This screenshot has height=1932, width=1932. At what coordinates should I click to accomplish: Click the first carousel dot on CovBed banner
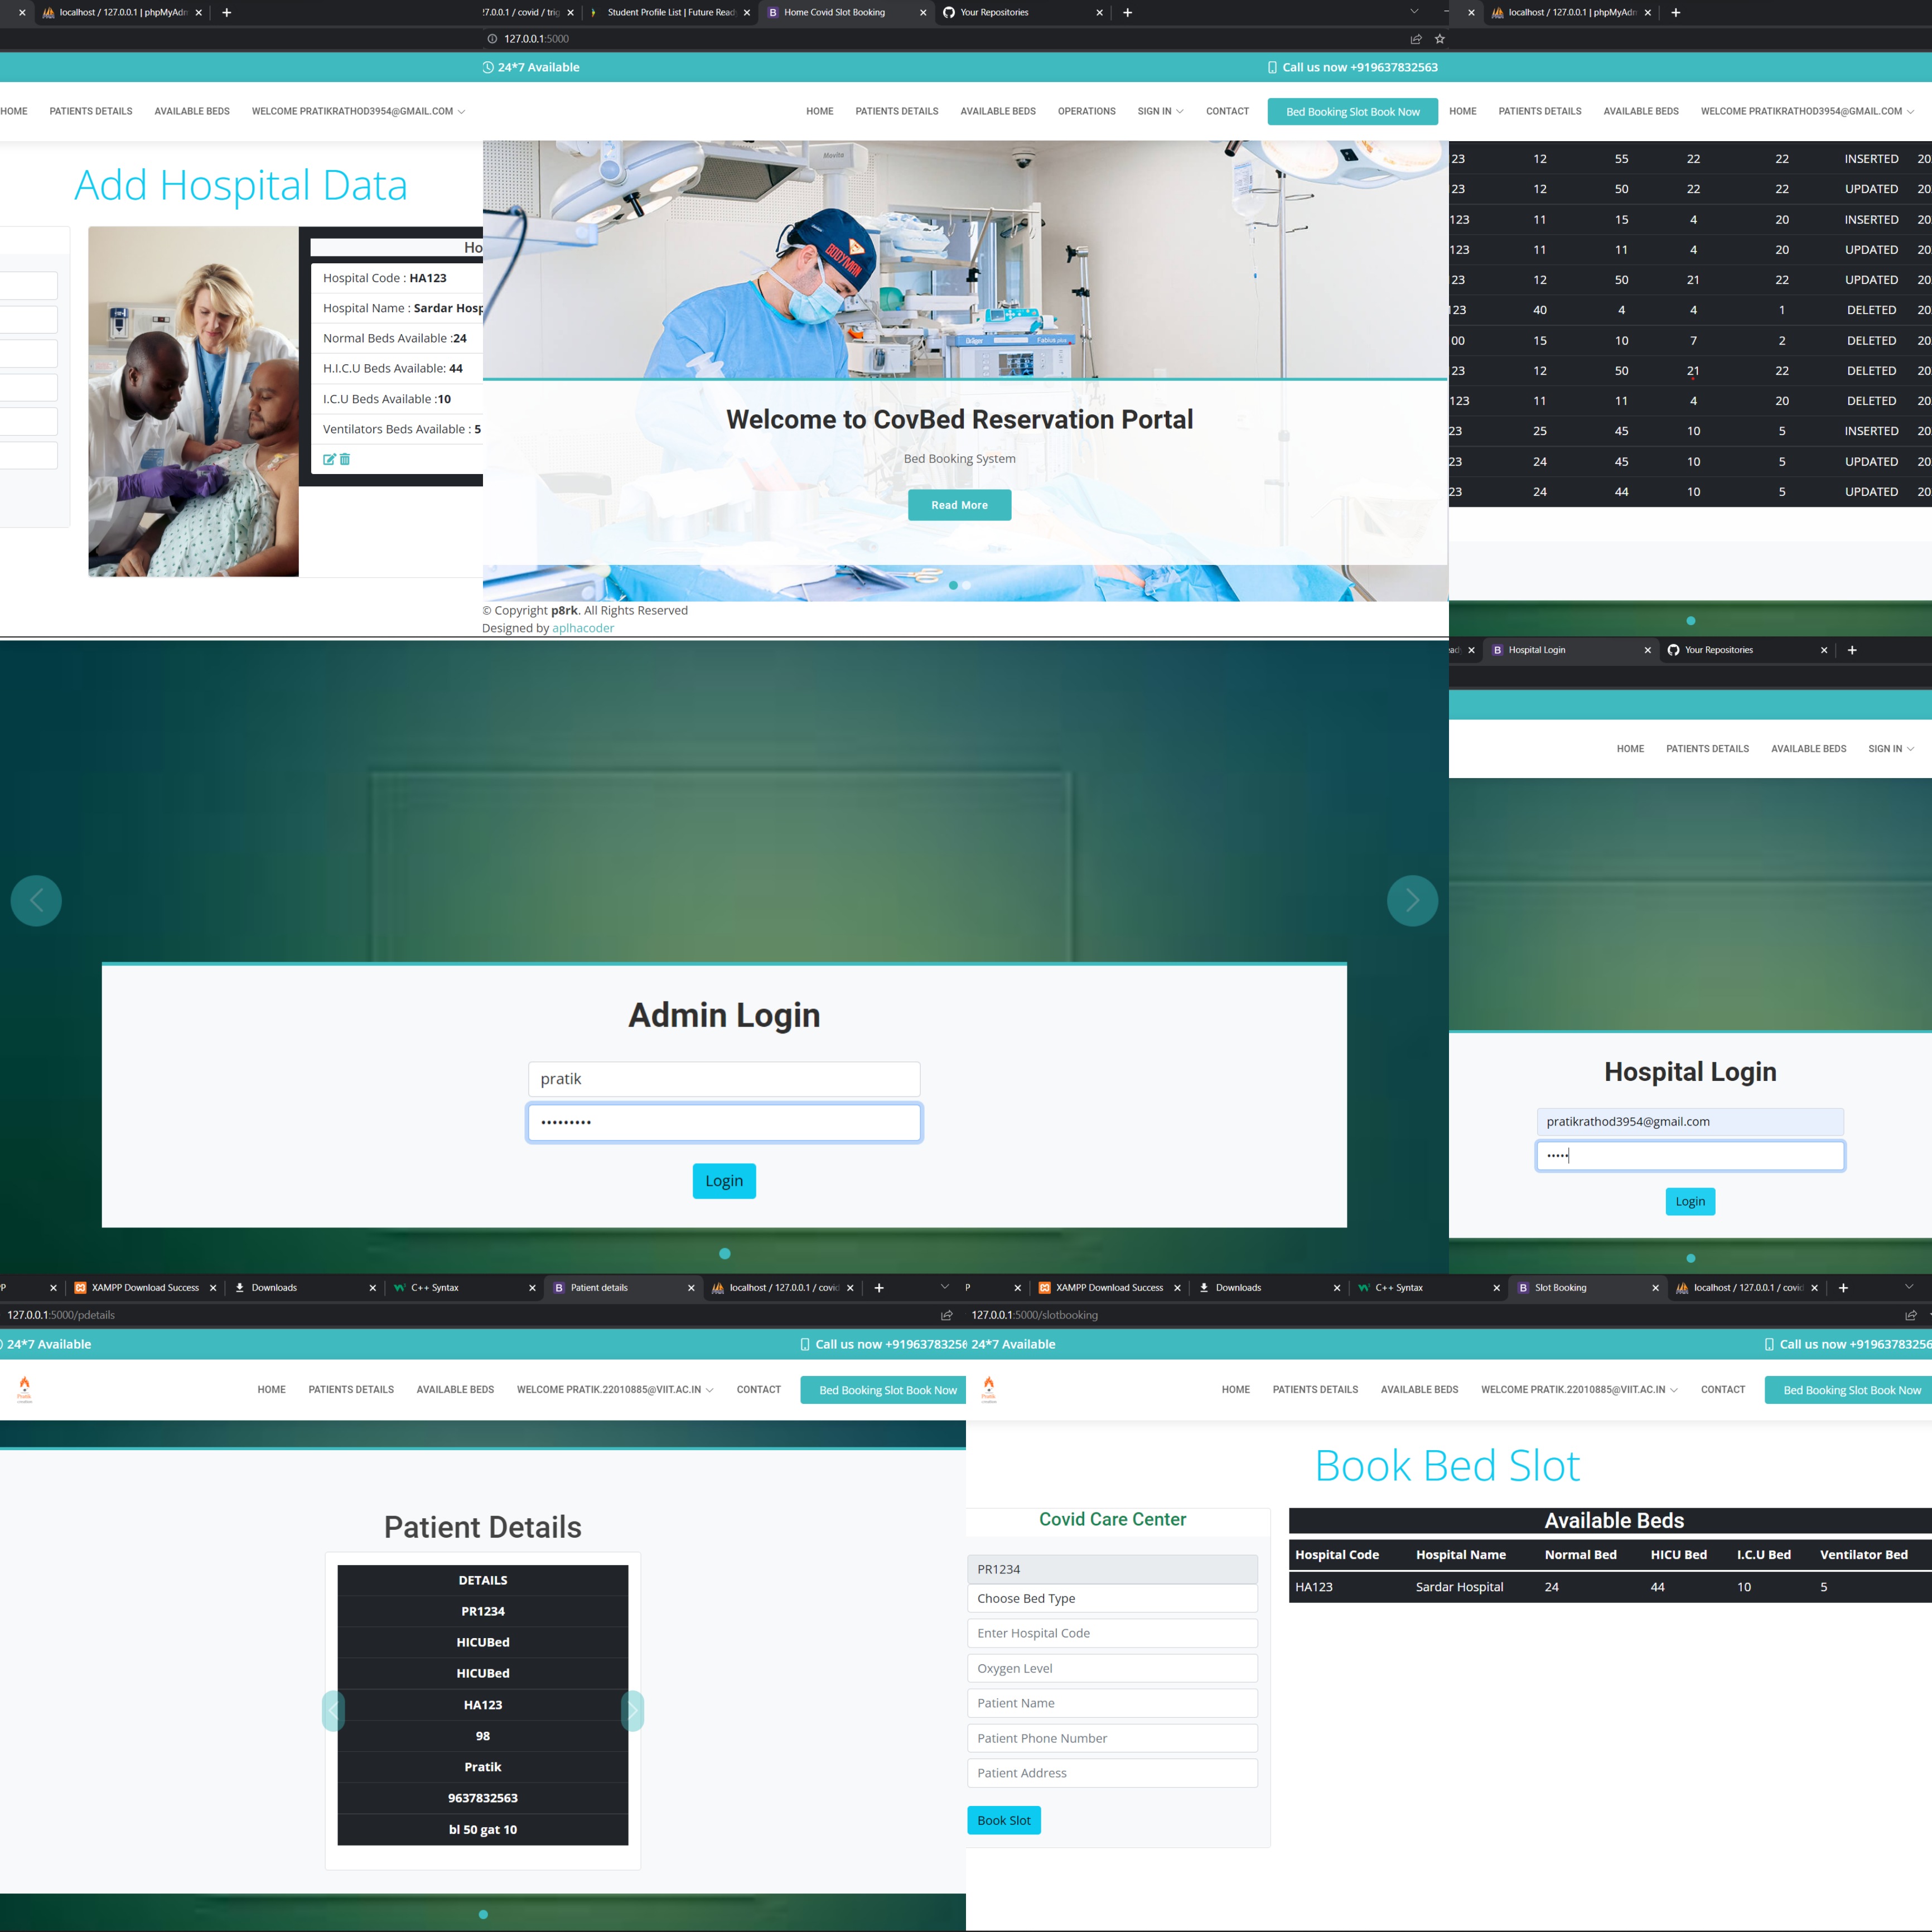pyautogui.click(x=953, y=585)
